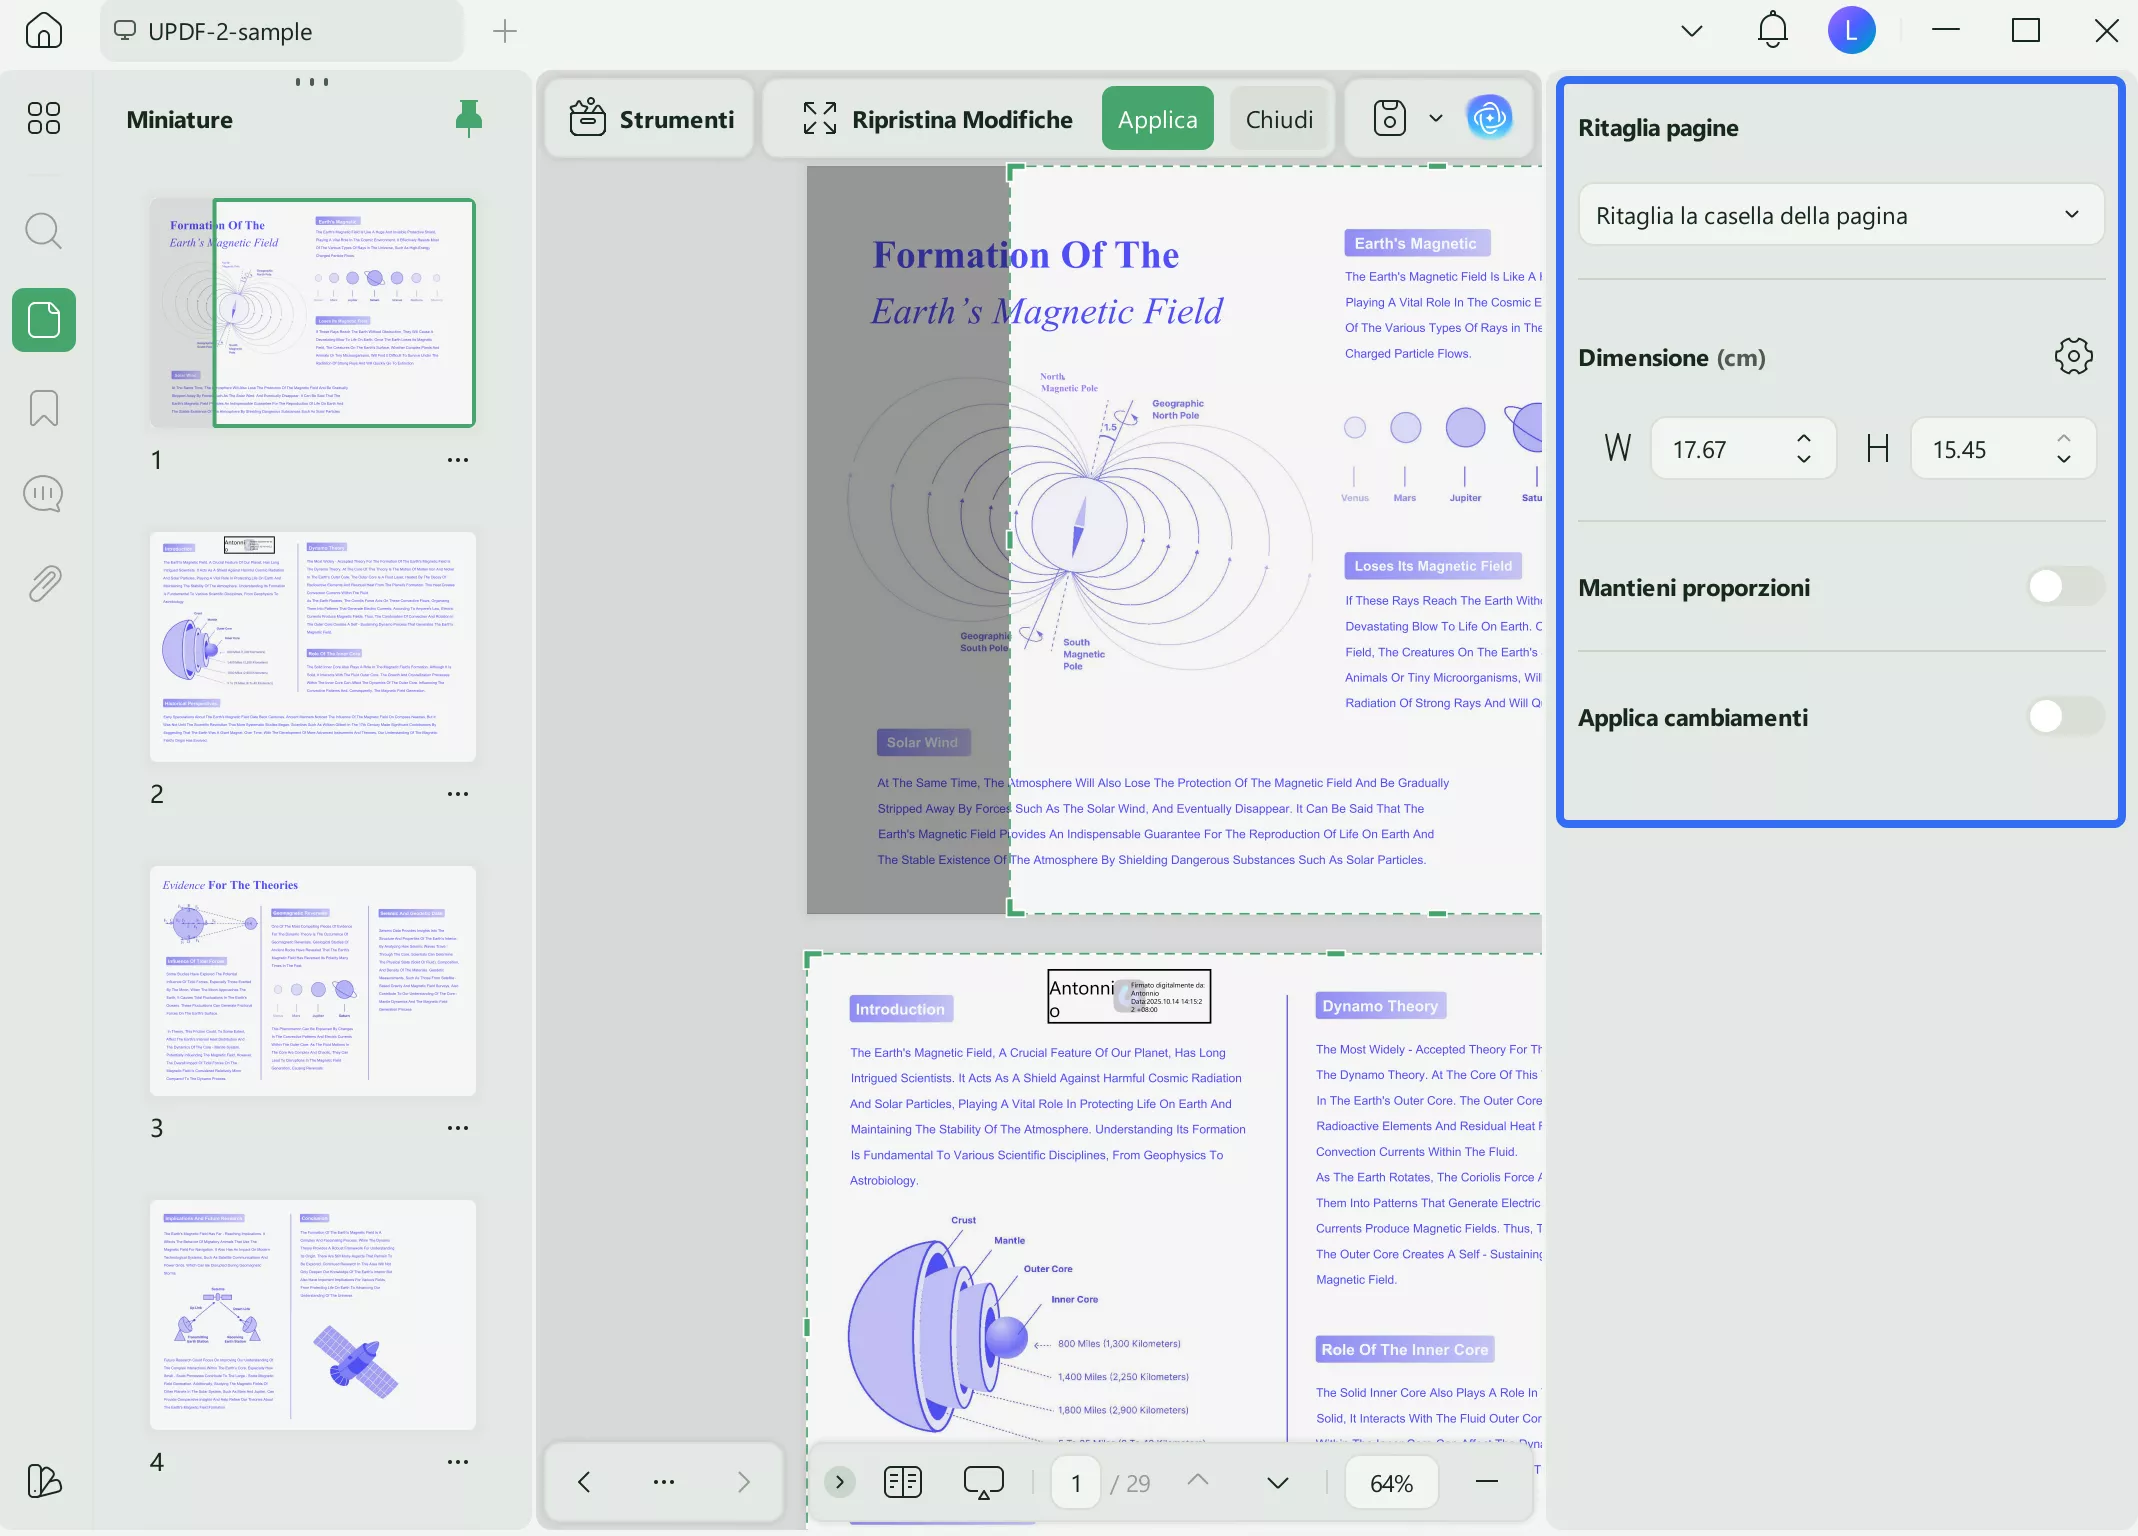The height and width of the screenshot is (1536, 2138).
Task: Open the Ritaglia la casella della pagina dropdown
Action: (1840, 214)
